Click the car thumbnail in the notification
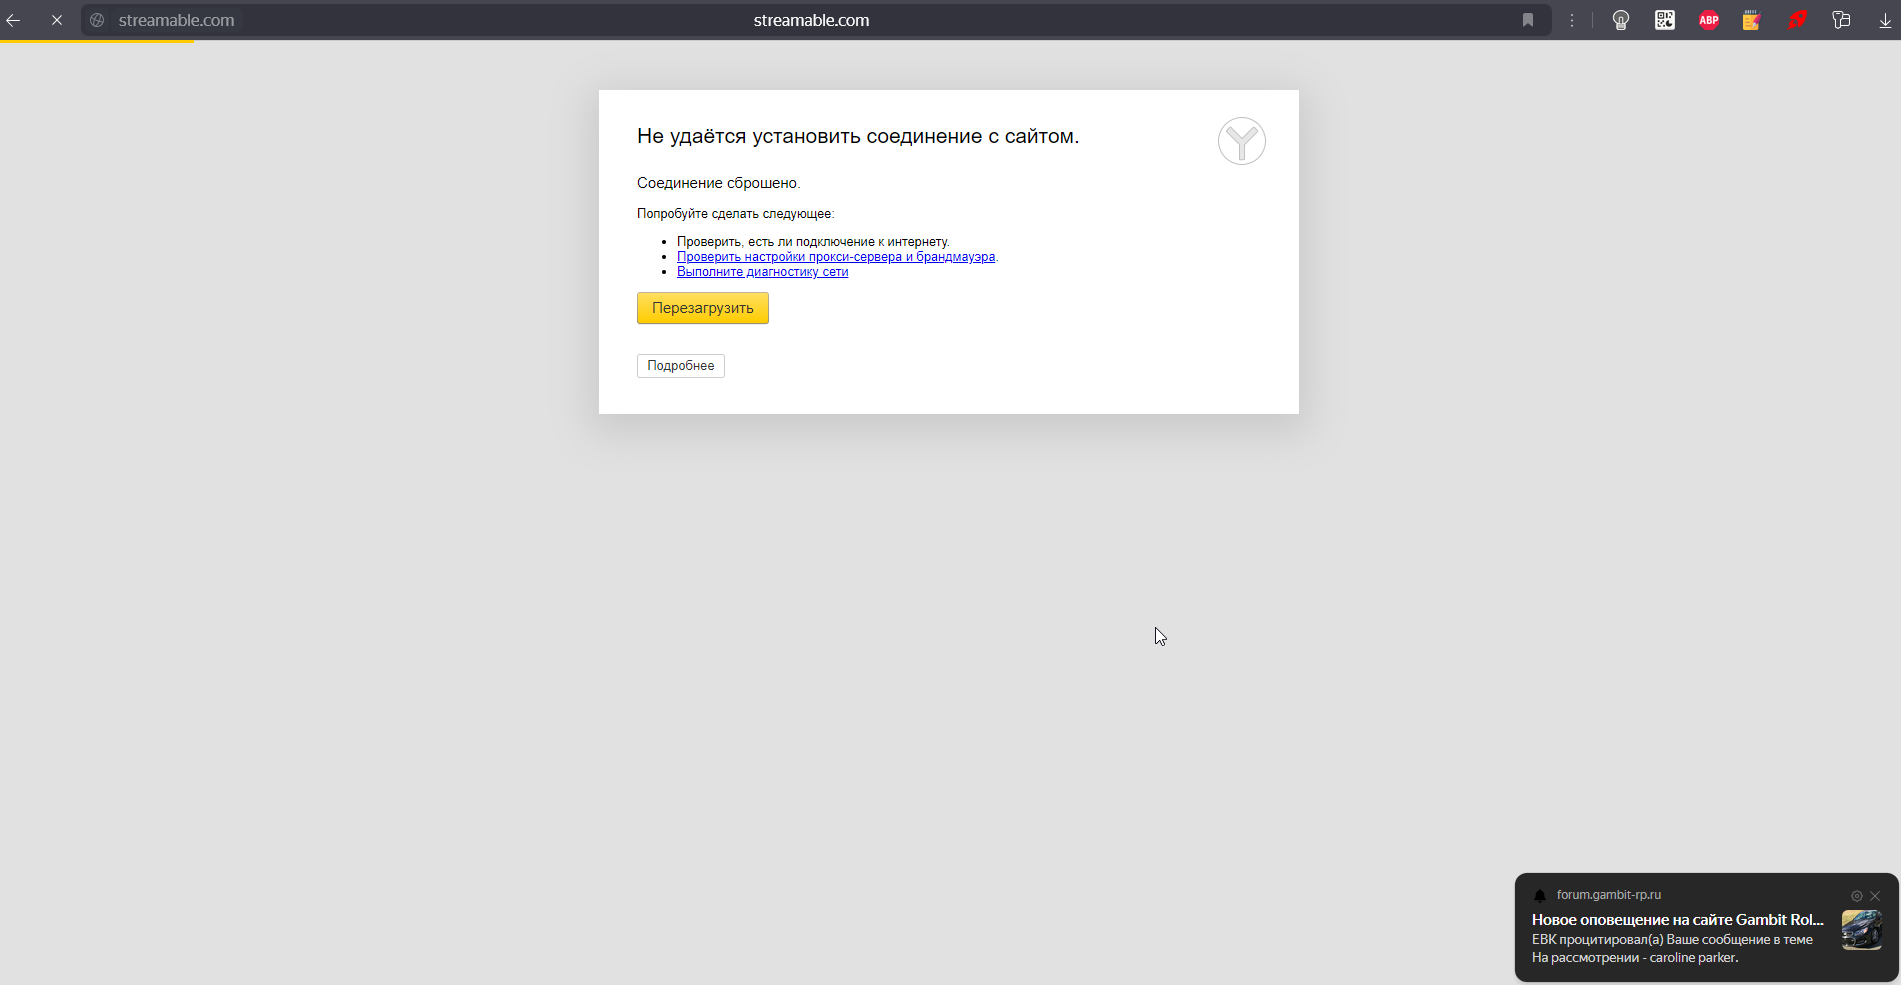 pyautogui.click(x=1861, y=930)
